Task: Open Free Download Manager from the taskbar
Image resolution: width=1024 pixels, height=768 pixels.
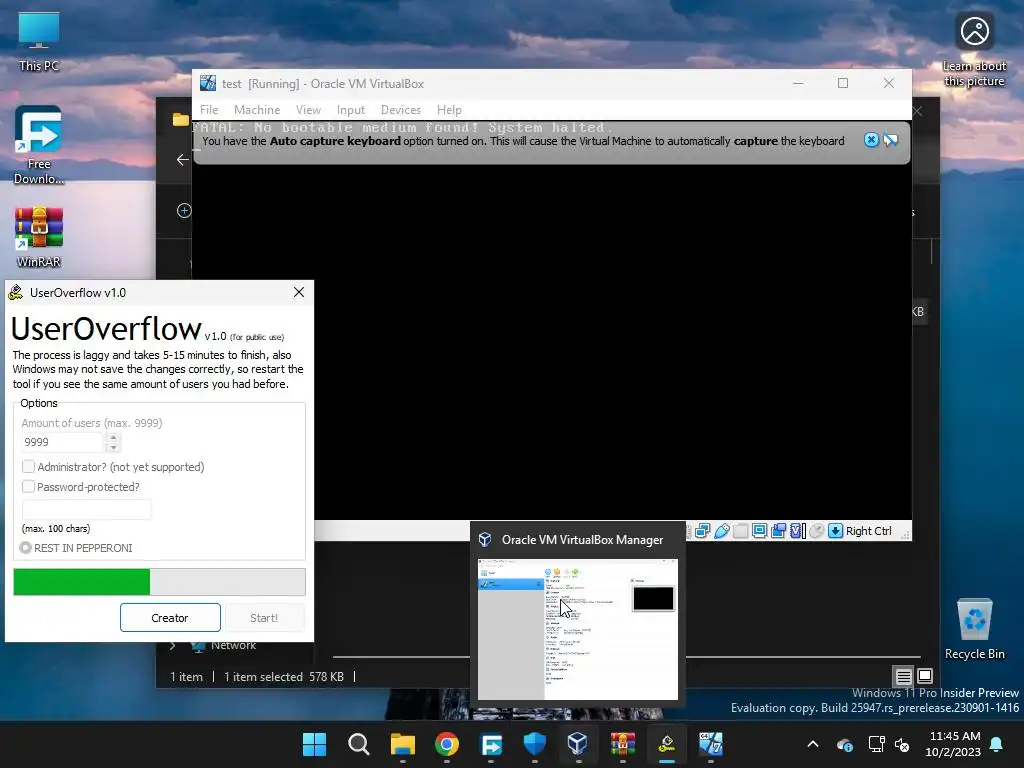Action: click(x=491, y=744)
